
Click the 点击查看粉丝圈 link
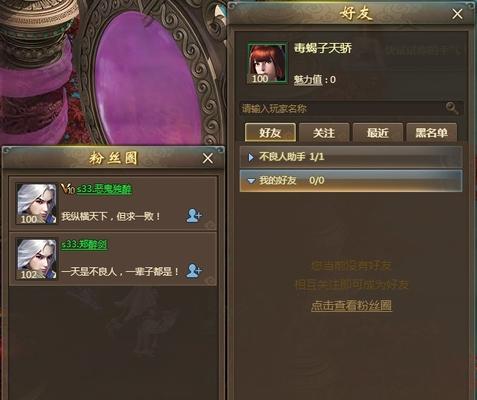(x=351, y=306)
